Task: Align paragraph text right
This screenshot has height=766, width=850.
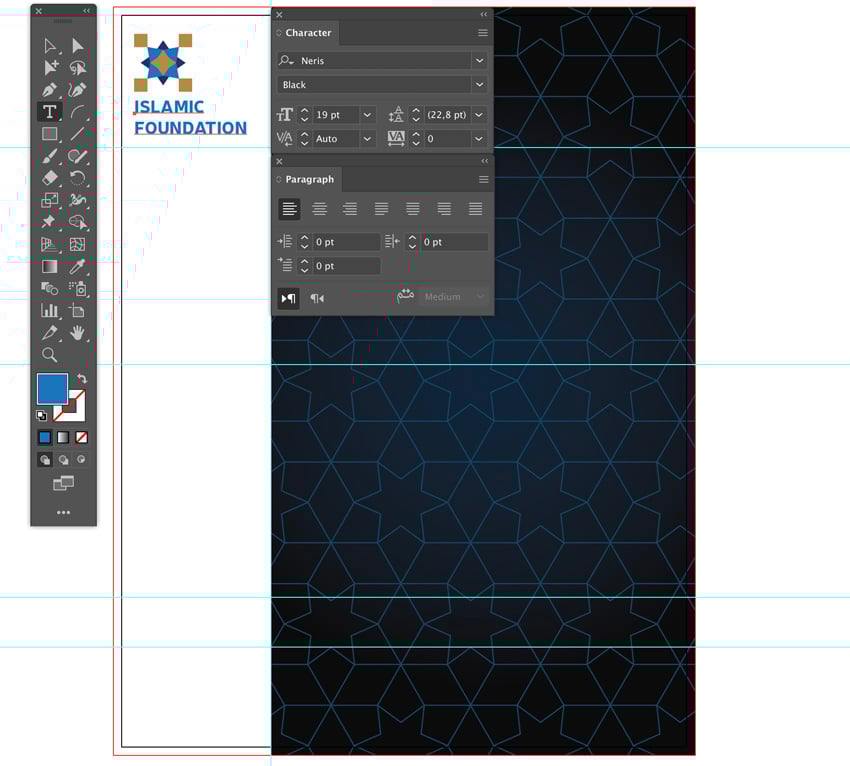Action: point(350,209)
